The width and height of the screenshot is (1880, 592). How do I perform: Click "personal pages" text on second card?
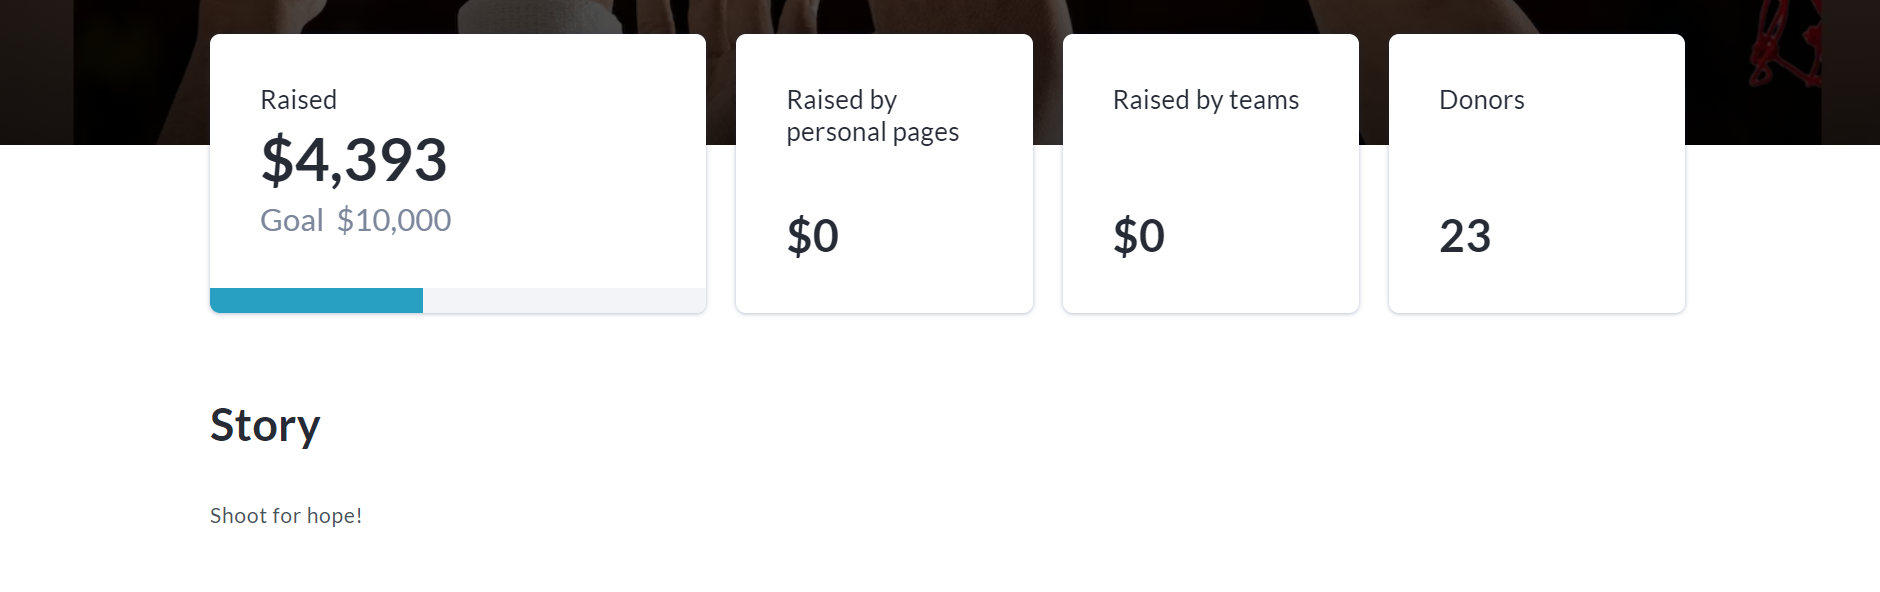coord(872,132)
